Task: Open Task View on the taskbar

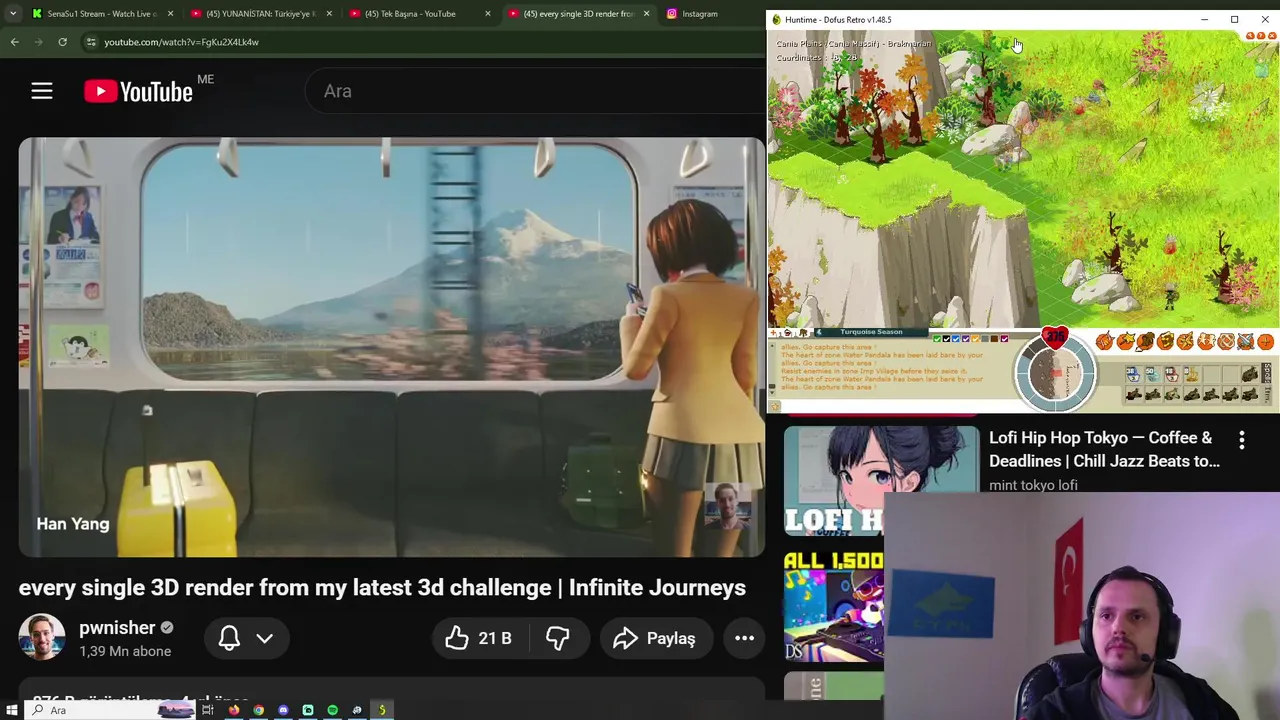Action: (x=207, y=710)
